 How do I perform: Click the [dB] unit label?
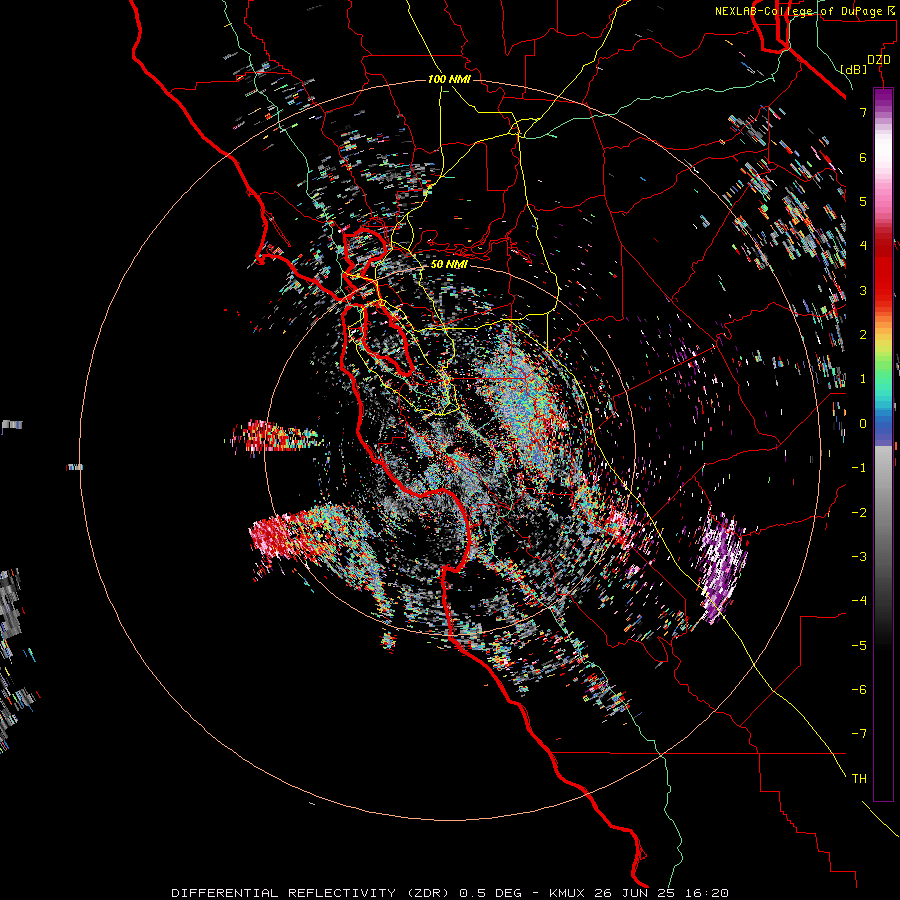[854, 69]
